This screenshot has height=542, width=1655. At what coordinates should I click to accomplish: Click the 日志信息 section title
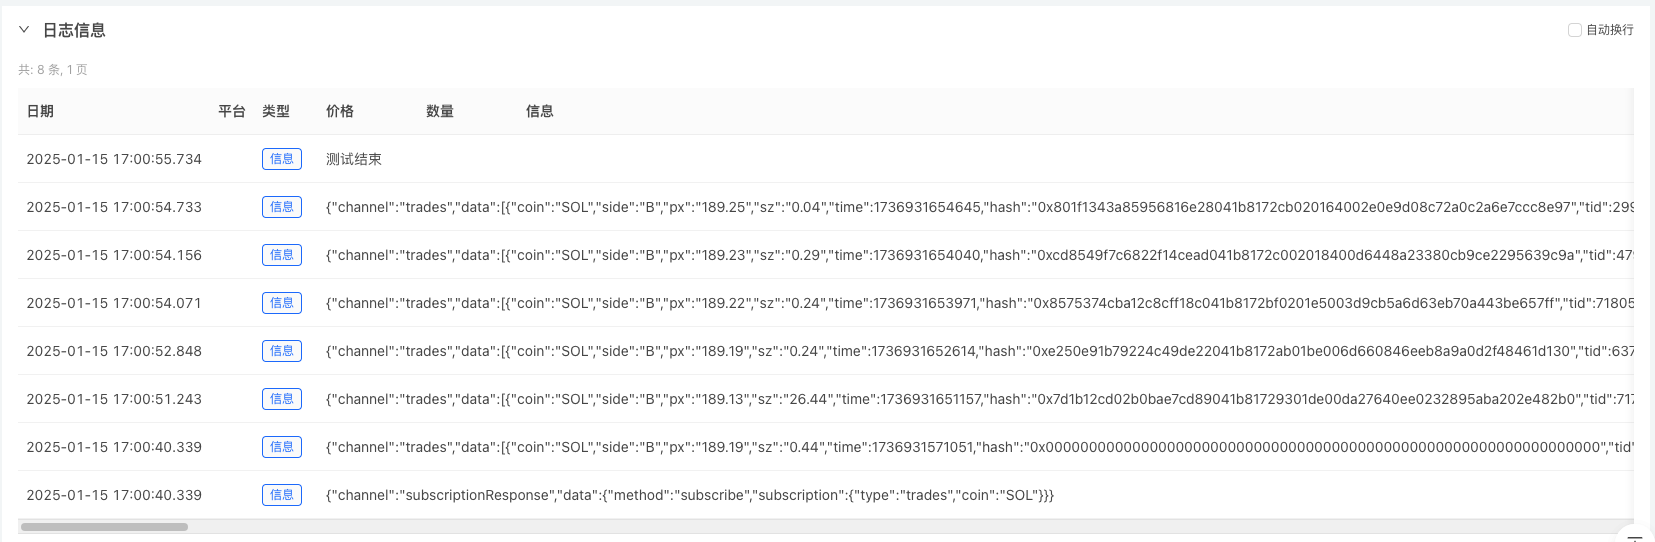pos(74,30)
